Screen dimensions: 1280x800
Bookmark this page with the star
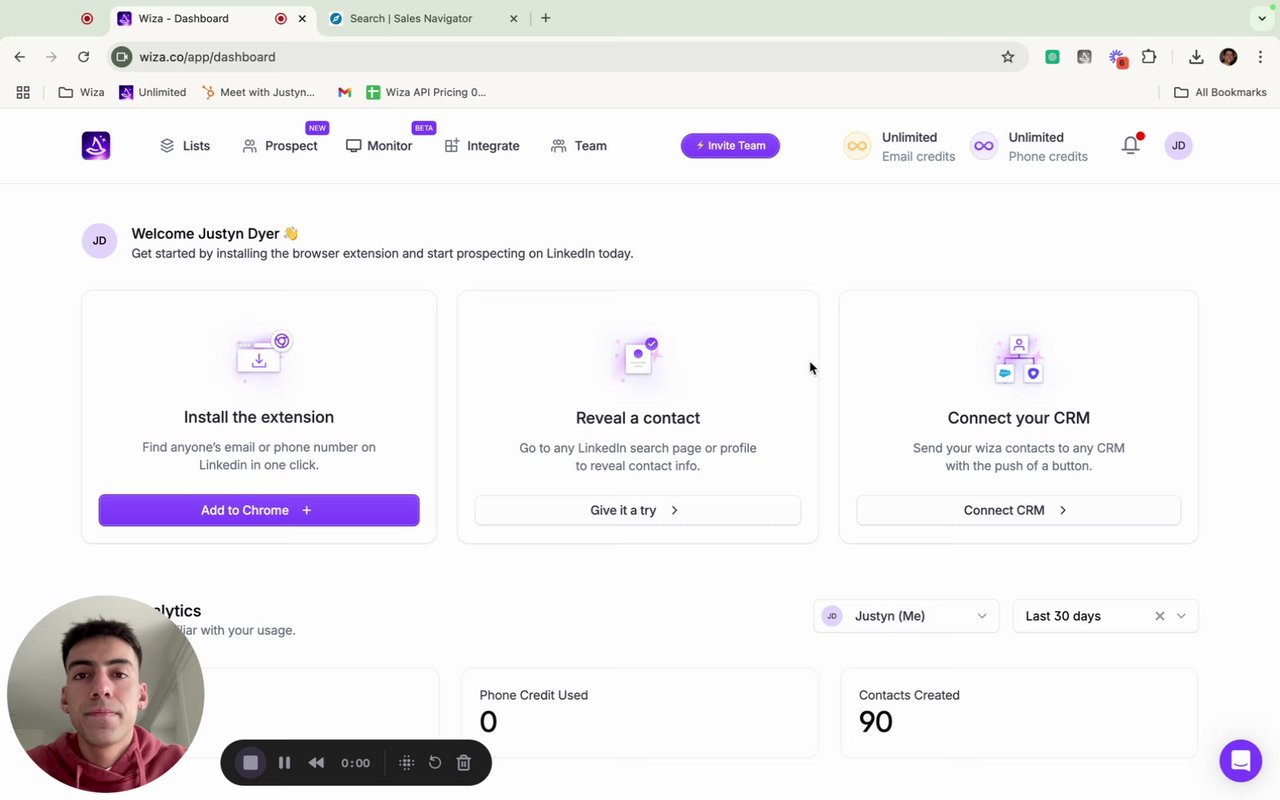click(x=1008, y=57)
